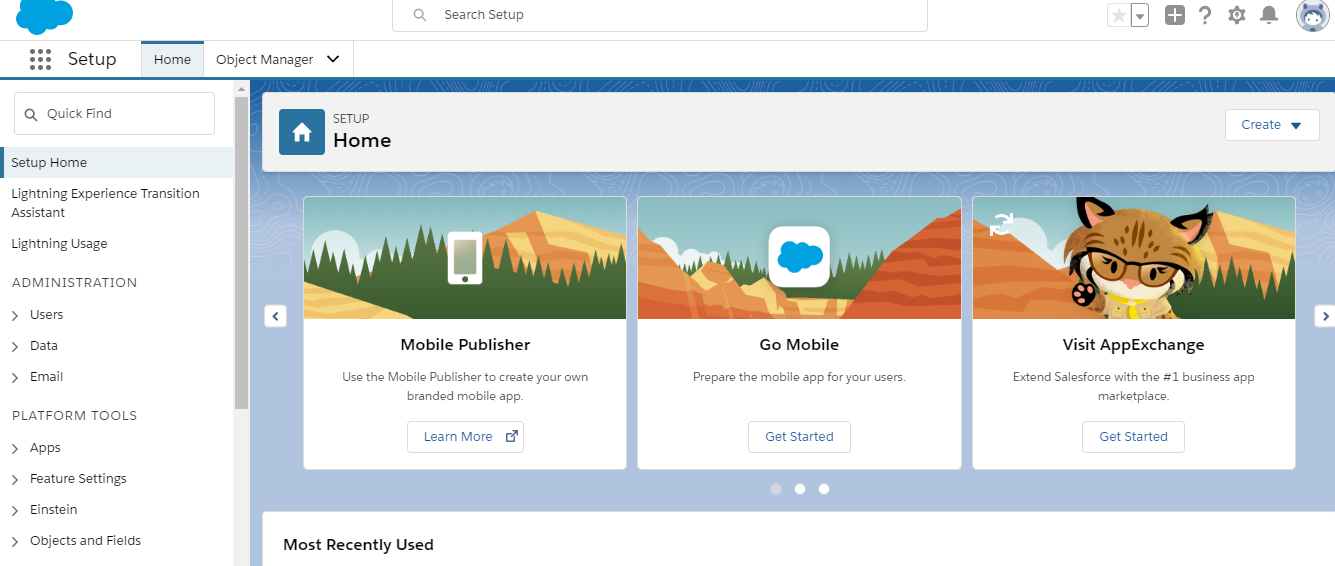1335x566 pixels.
Task: Open the help question mark icon
Action: [x=1206, y=15]
